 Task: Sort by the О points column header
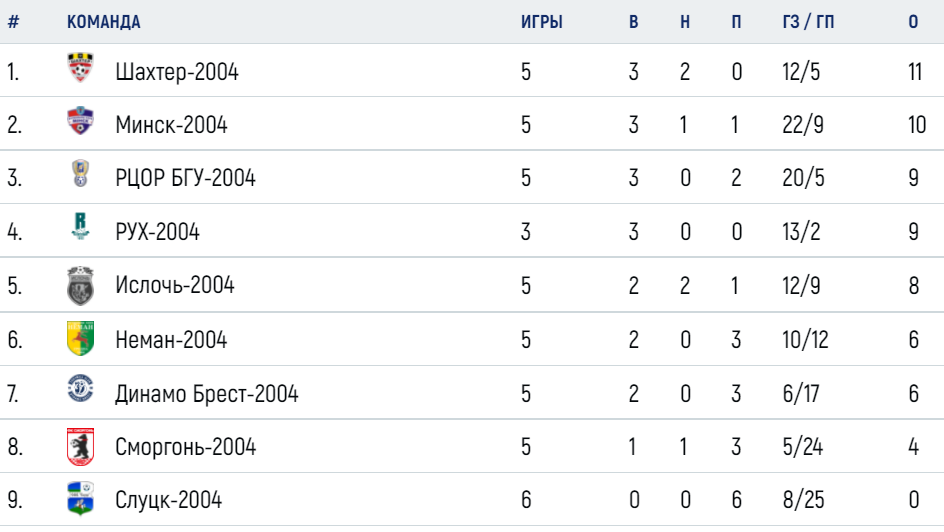tap(913, 22)
